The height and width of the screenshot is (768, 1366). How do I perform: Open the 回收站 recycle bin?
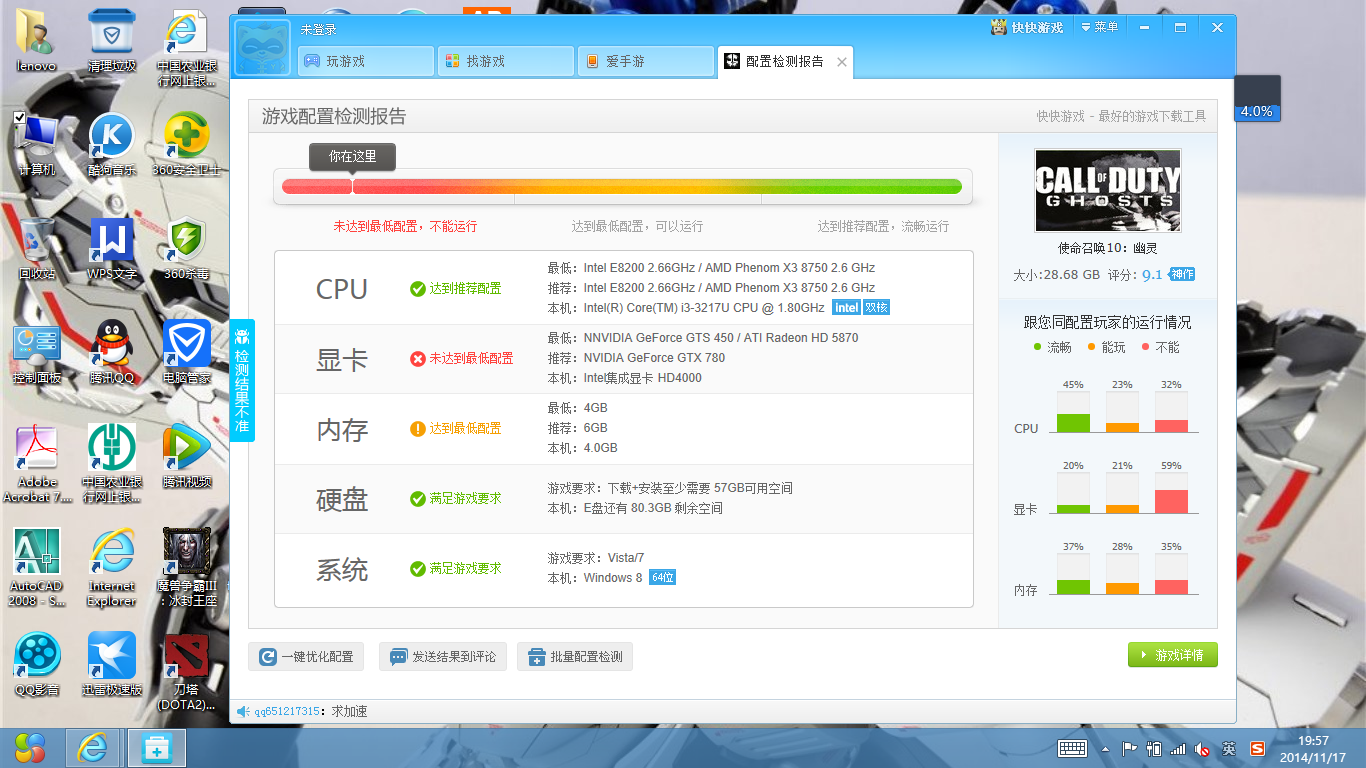coord(37,247)
